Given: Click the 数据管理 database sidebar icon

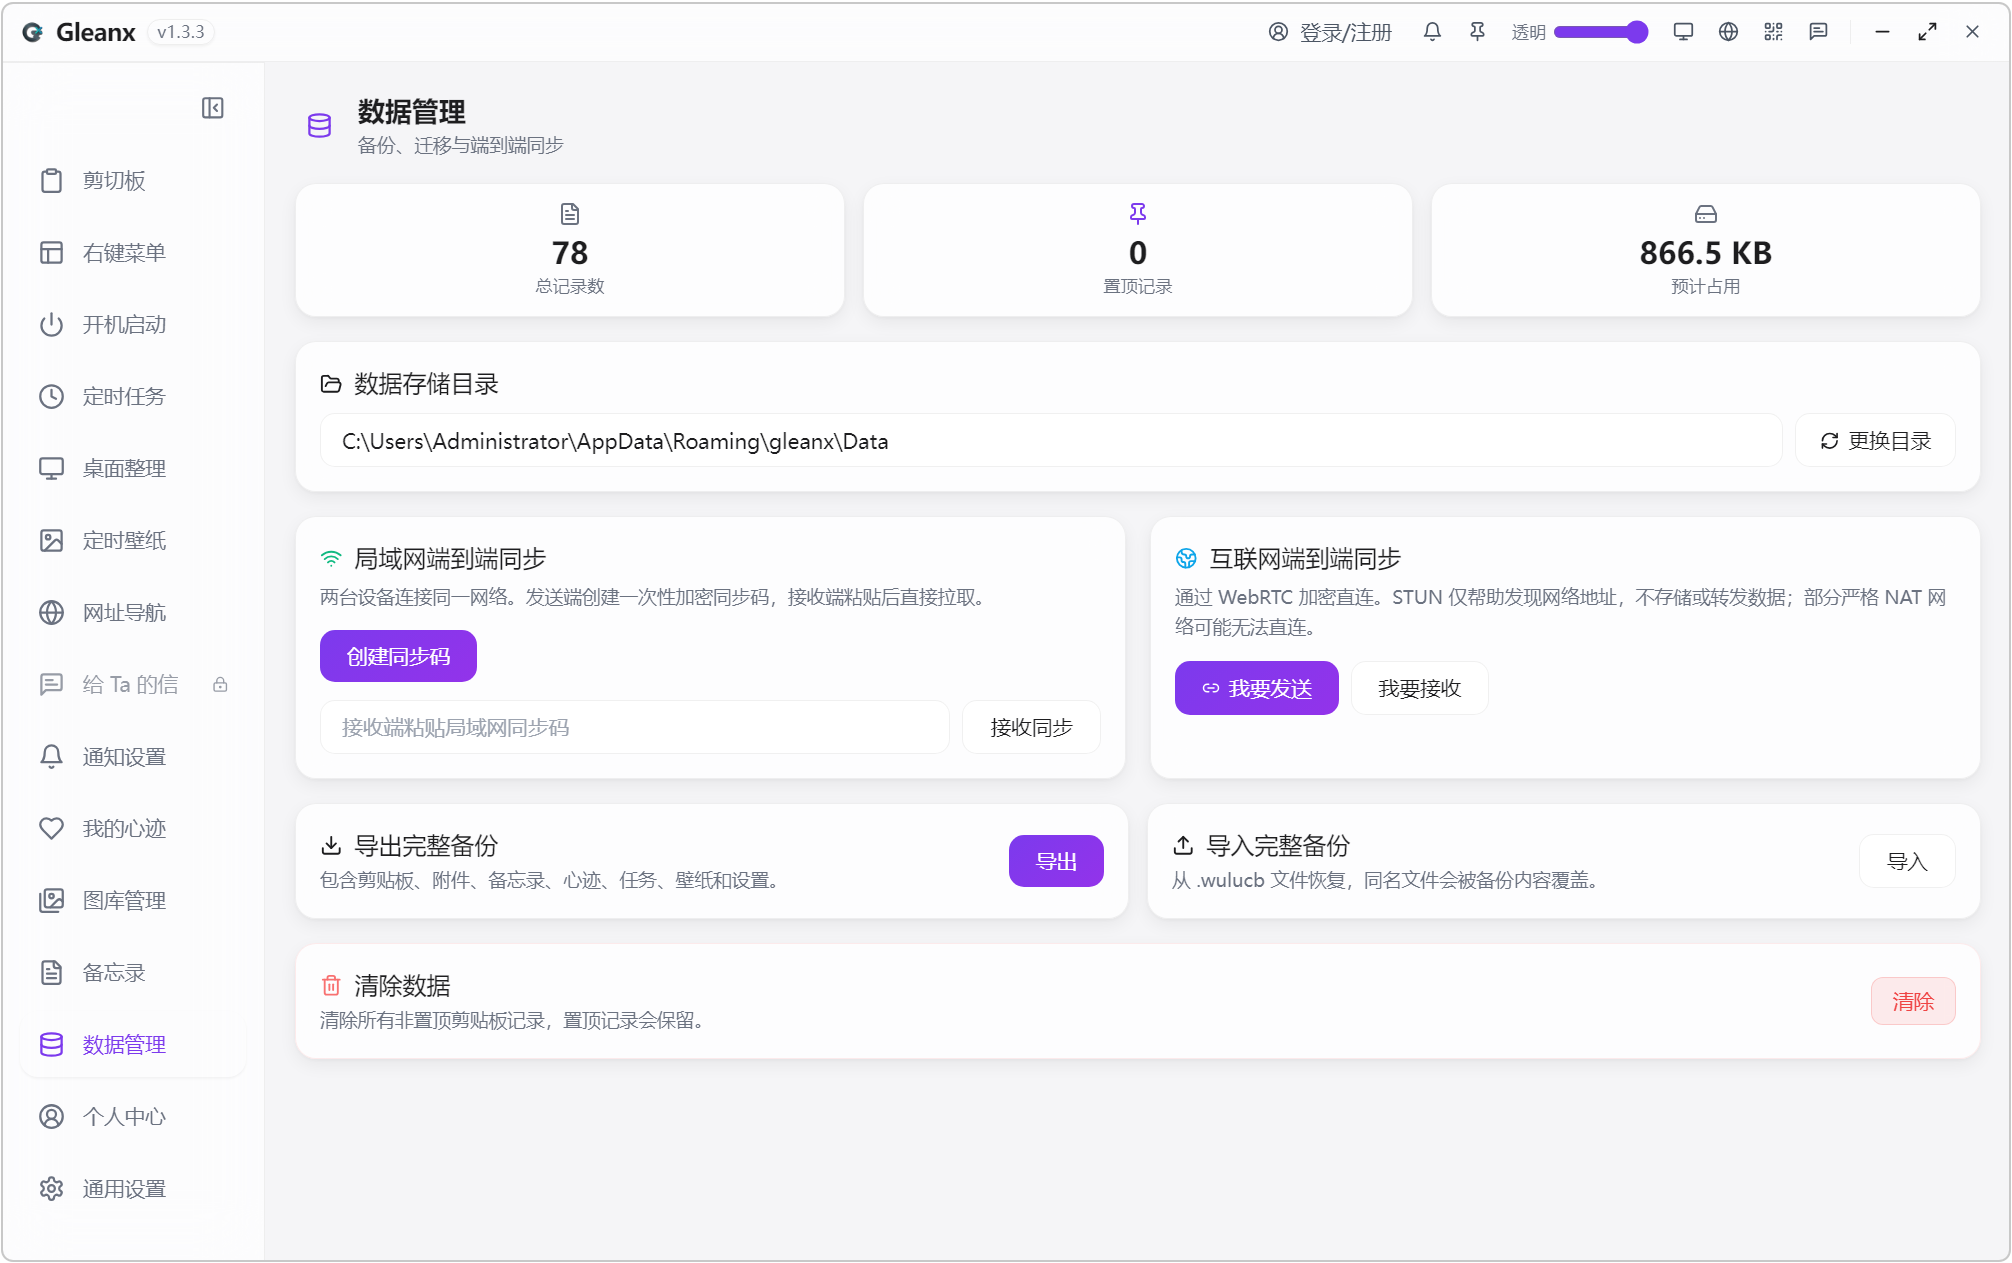Looking at the screenshot, I should coord(51,1045).
